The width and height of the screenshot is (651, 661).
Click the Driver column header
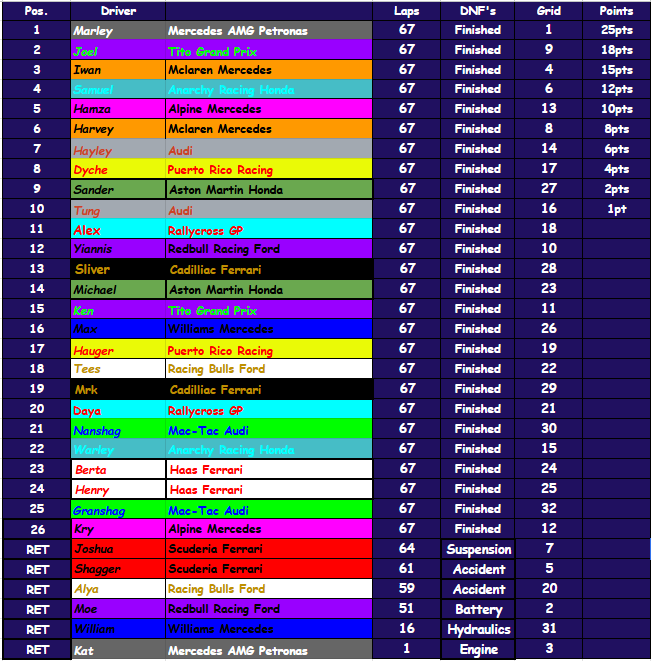point(118,11)
